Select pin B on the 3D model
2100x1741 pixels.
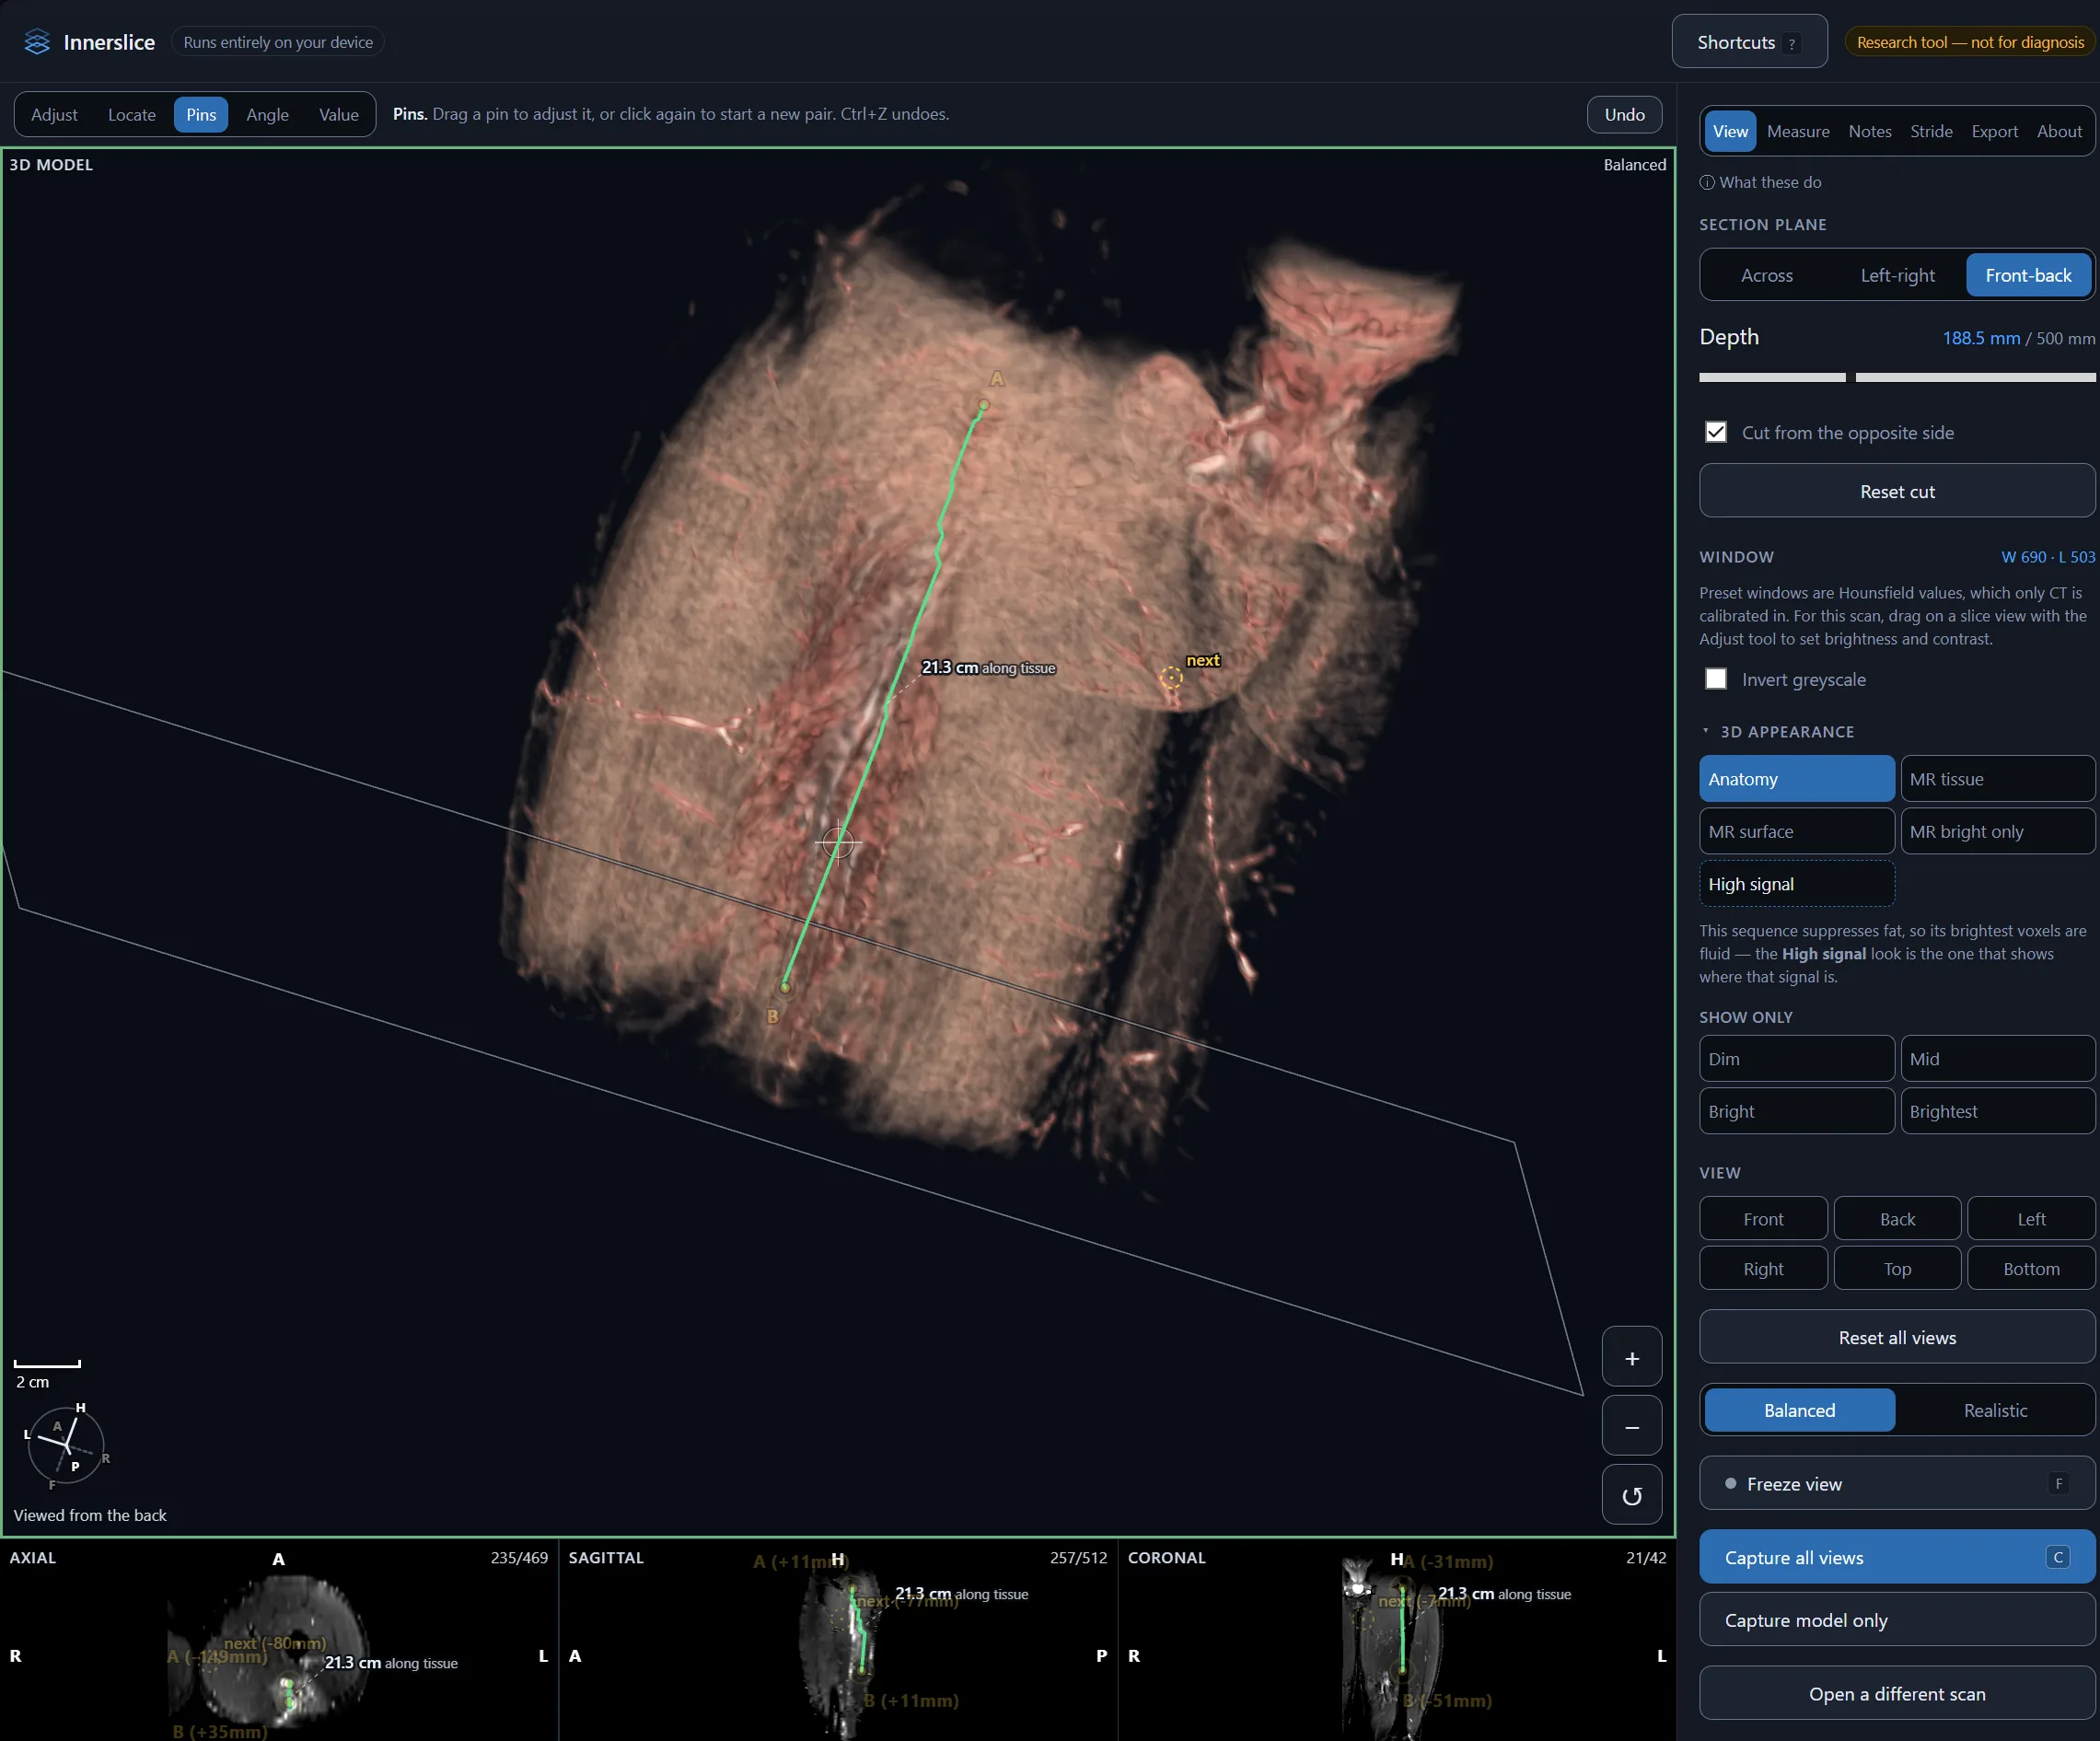pos(785,987)
